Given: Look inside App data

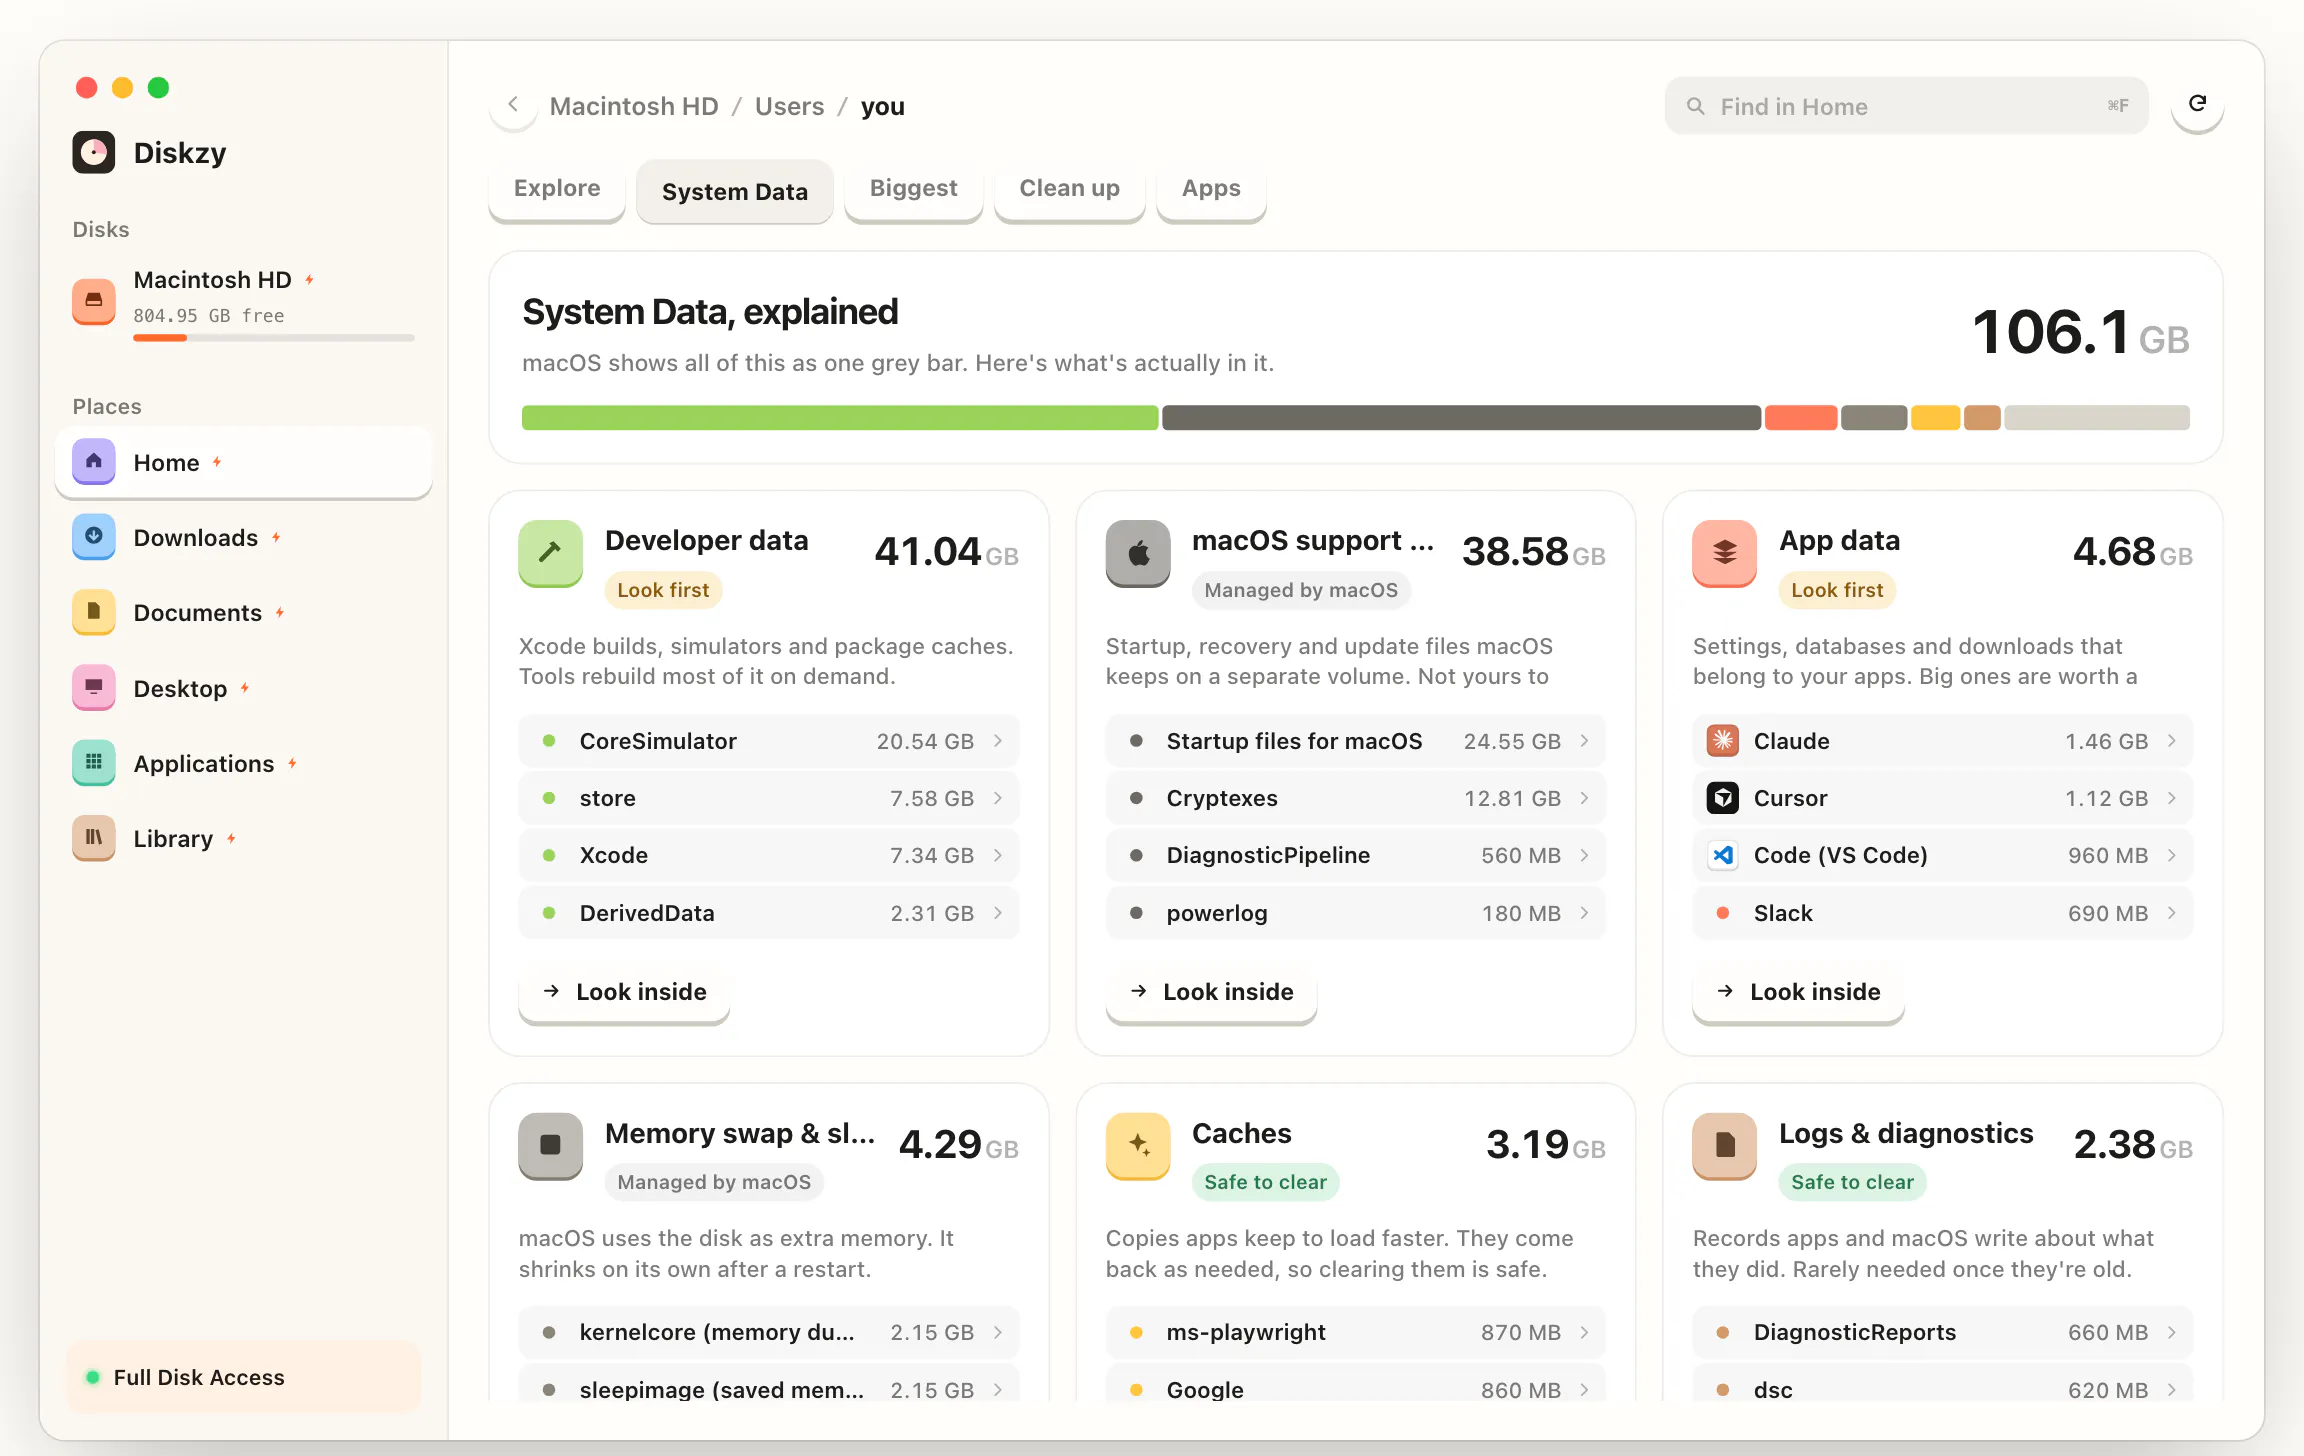Looking at the screenshot, I should pos(1798,992).
